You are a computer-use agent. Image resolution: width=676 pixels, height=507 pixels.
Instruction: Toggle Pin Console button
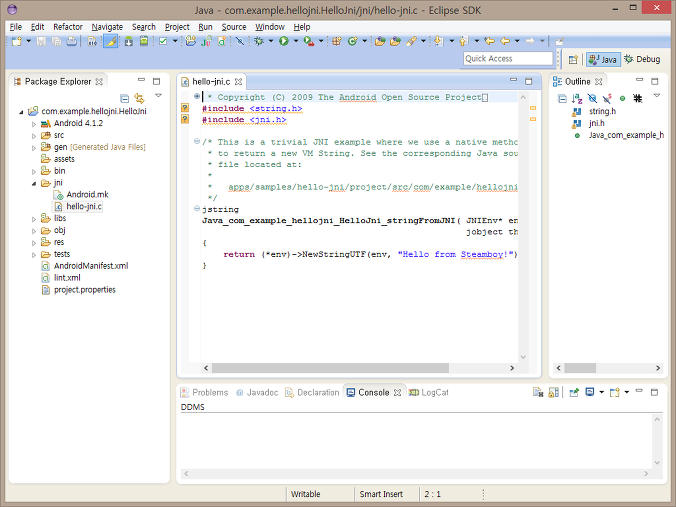point(574,392)
